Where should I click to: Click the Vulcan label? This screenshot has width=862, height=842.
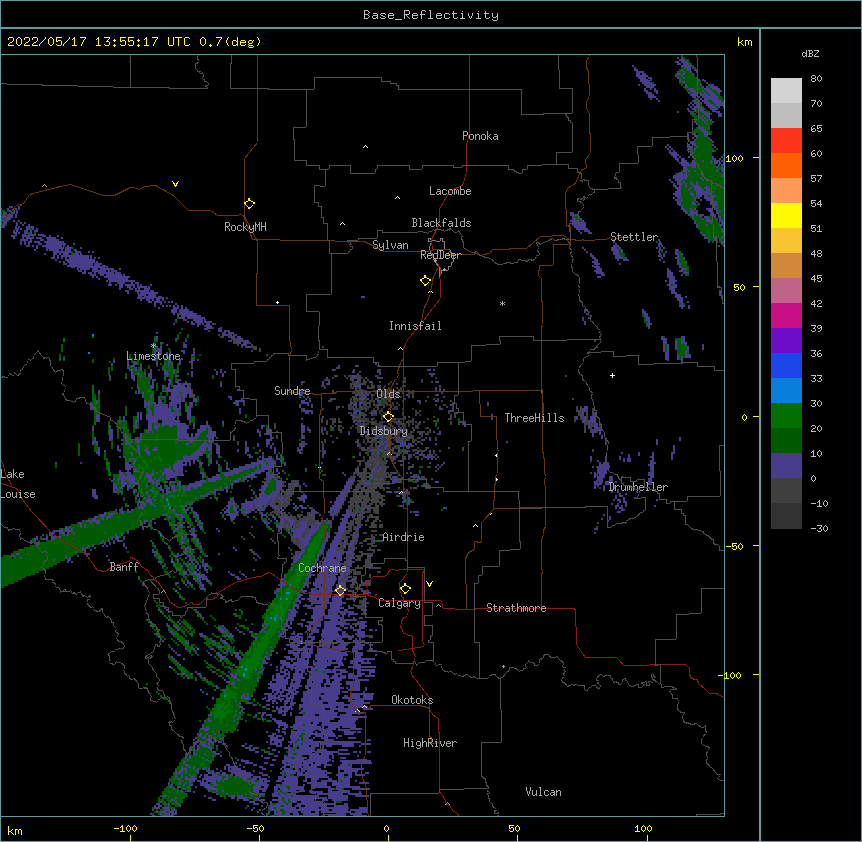point(543,792)
